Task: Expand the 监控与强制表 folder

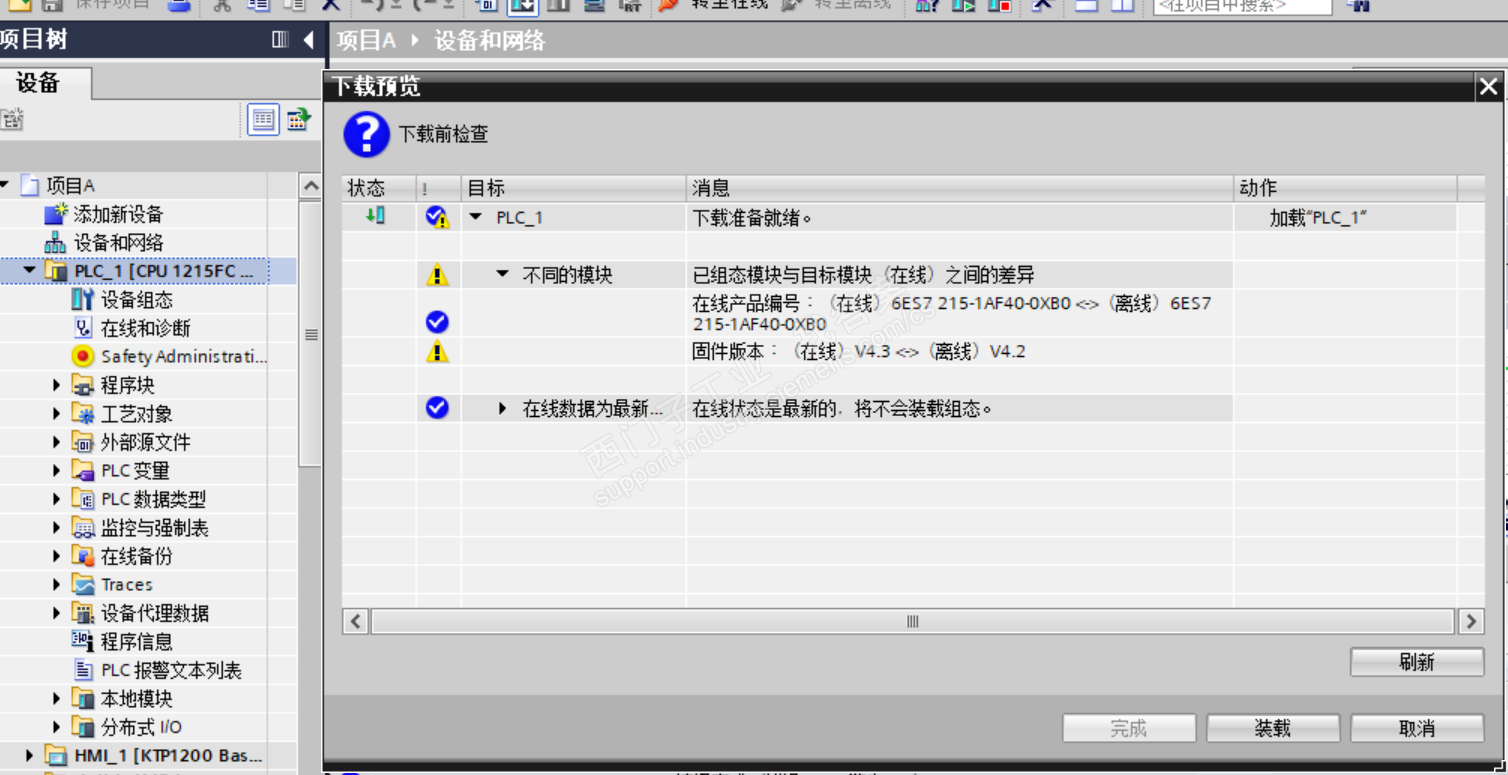Action: 56,528
